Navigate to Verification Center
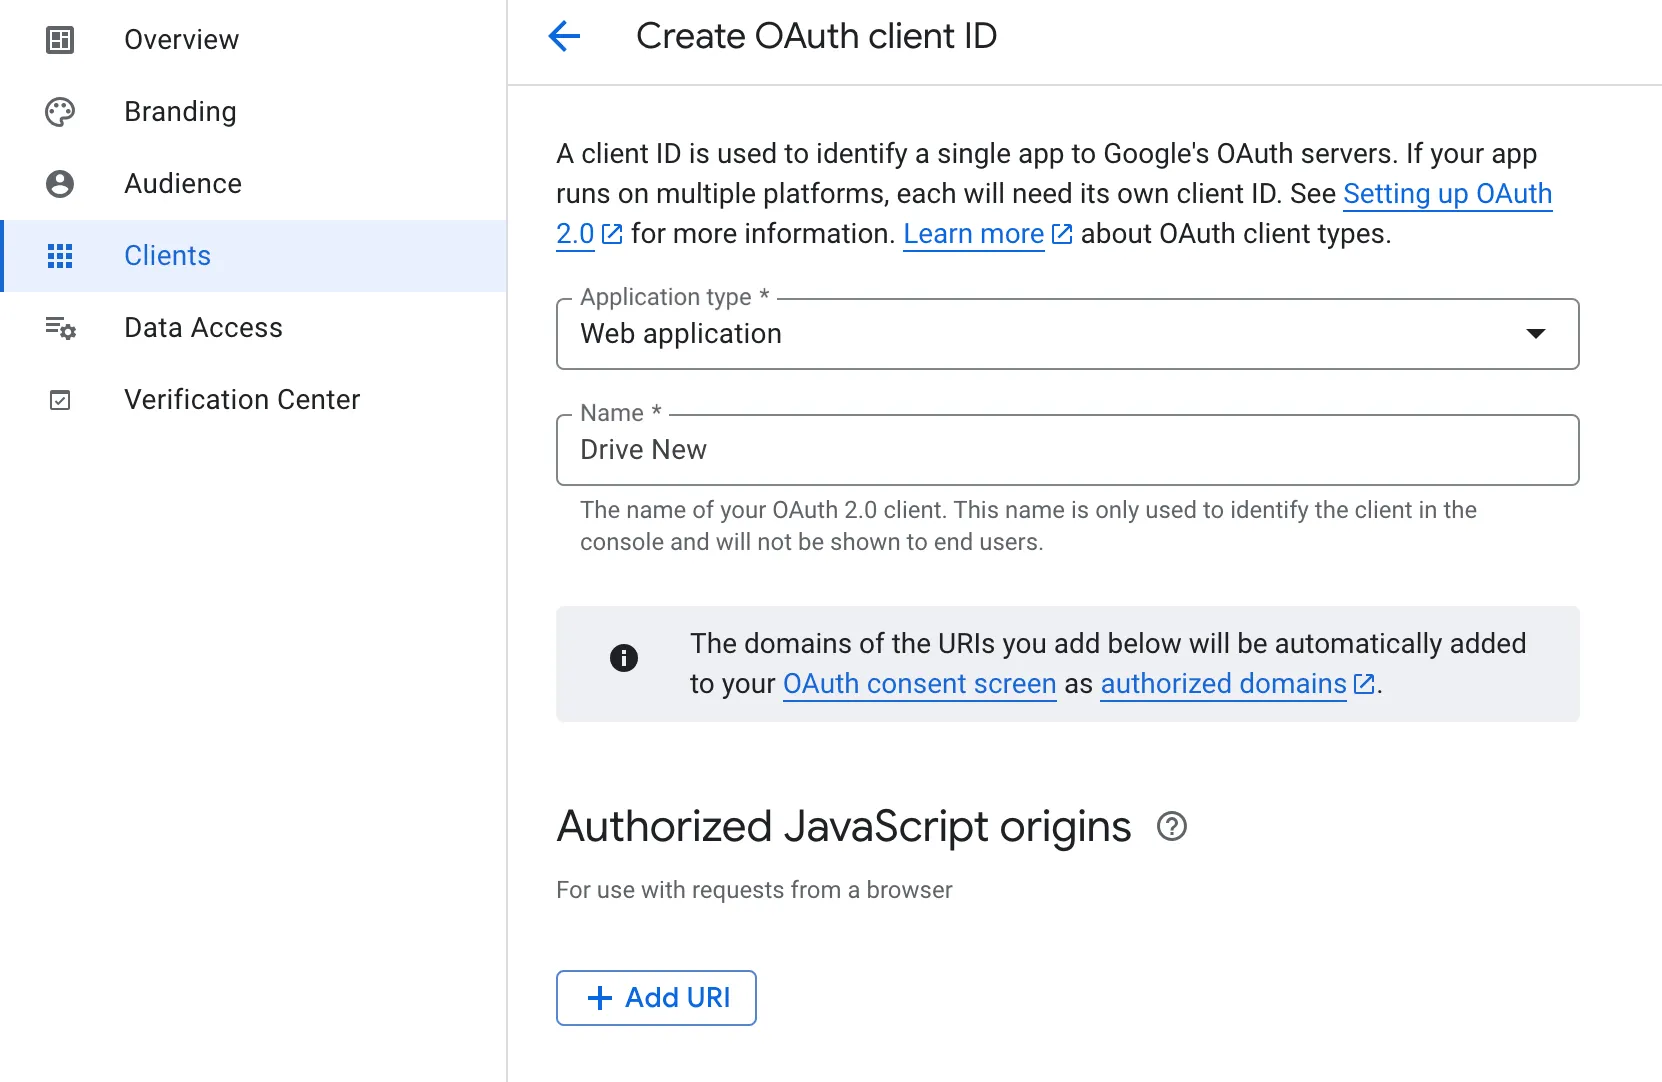The image size is (1662, 1082). coord(242,400)
